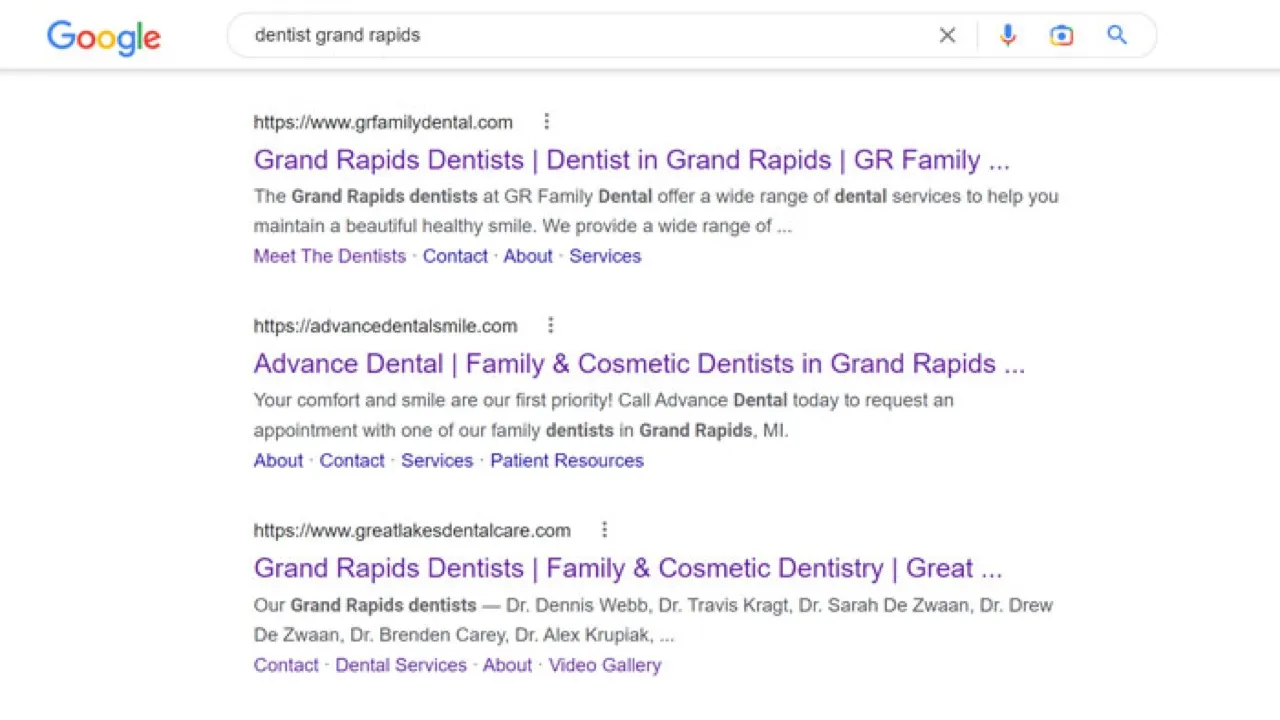
Task: Click the snippet listing Dr. Dennis Webb
Action: tap(653, 620)
